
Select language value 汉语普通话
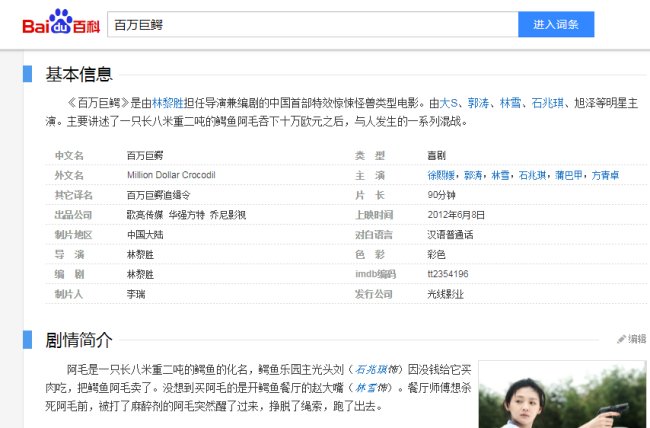point(450,235)
